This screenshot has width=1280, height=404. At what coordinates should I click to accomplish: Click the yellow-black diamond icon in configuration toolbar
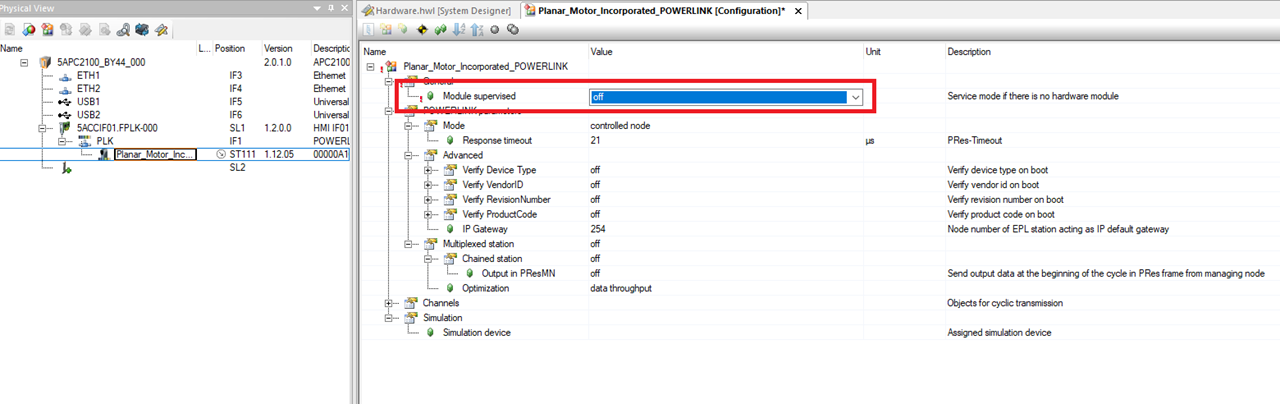[x=422, y=30]
